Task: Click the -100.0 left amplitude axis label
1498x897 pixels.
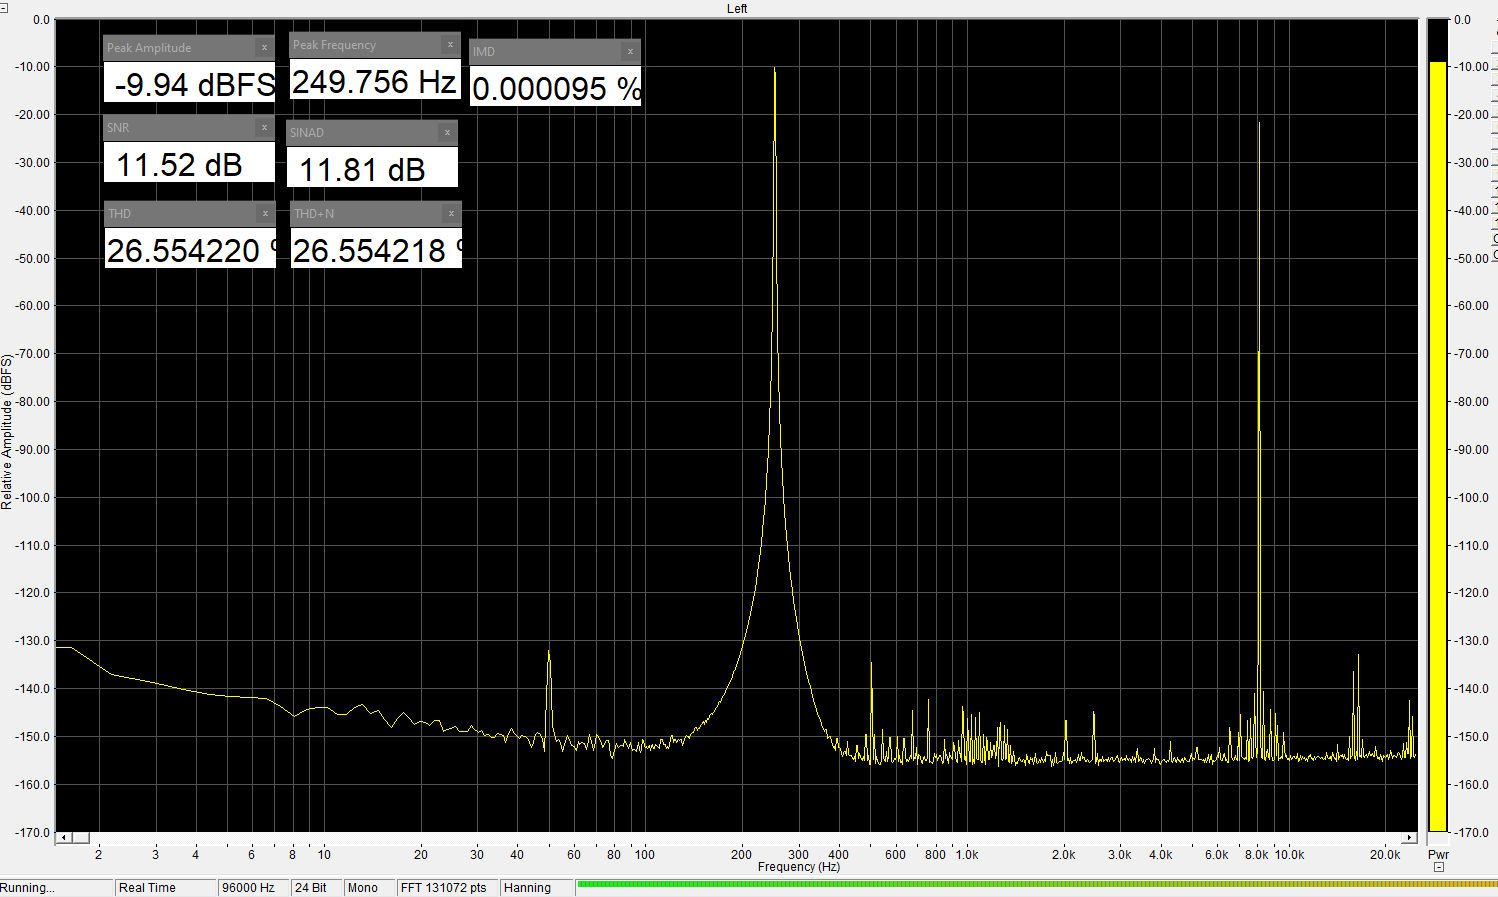Action: pyautogui.click(x=32, y=497)
